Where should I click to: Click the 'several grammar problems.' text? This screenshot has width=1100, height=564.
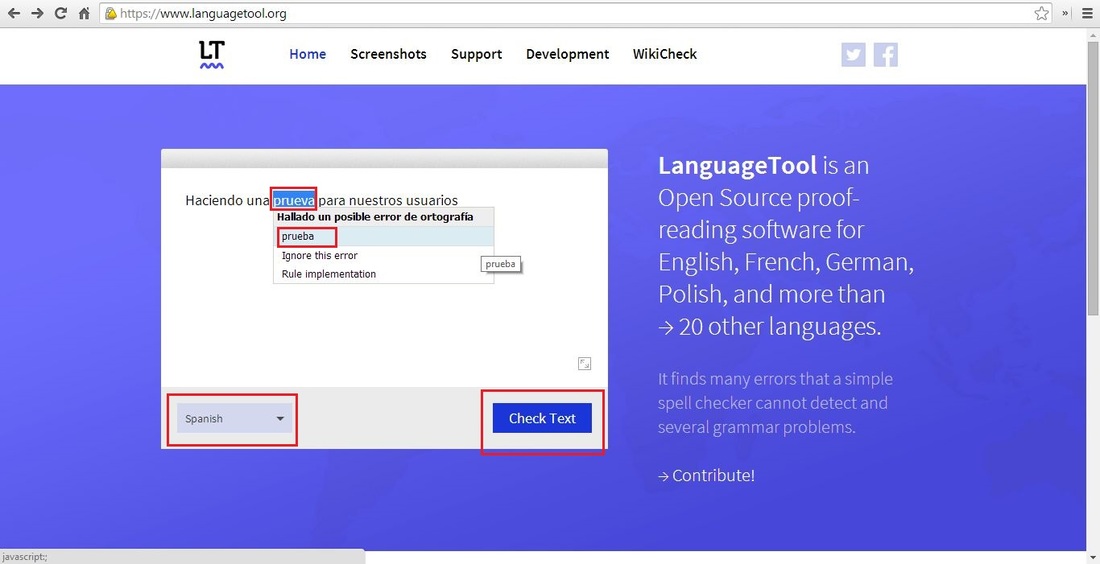[x=756, y=427]
